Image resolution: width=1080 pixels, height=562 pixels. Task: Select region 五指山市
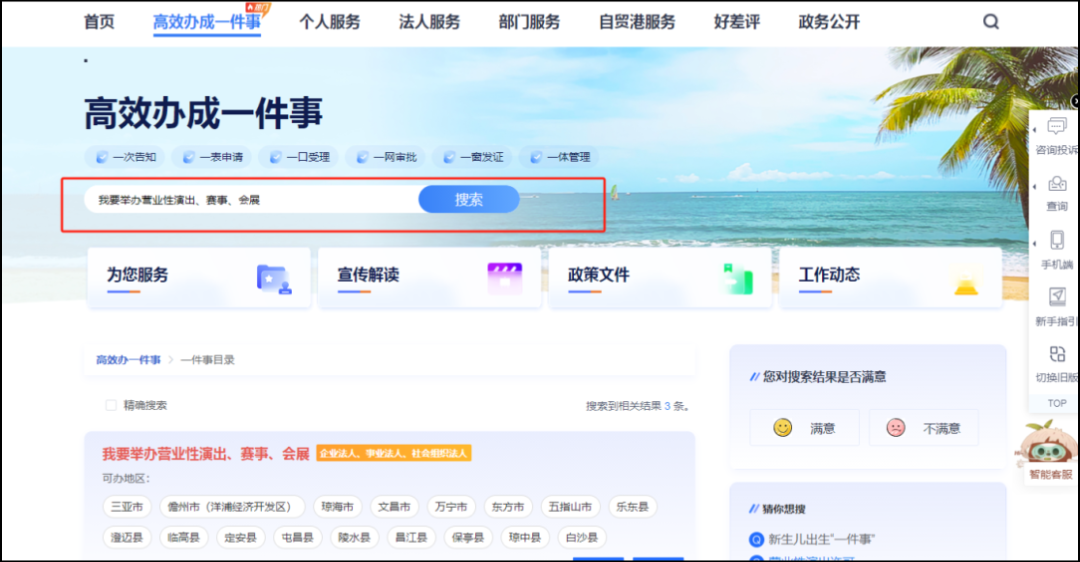570,507
